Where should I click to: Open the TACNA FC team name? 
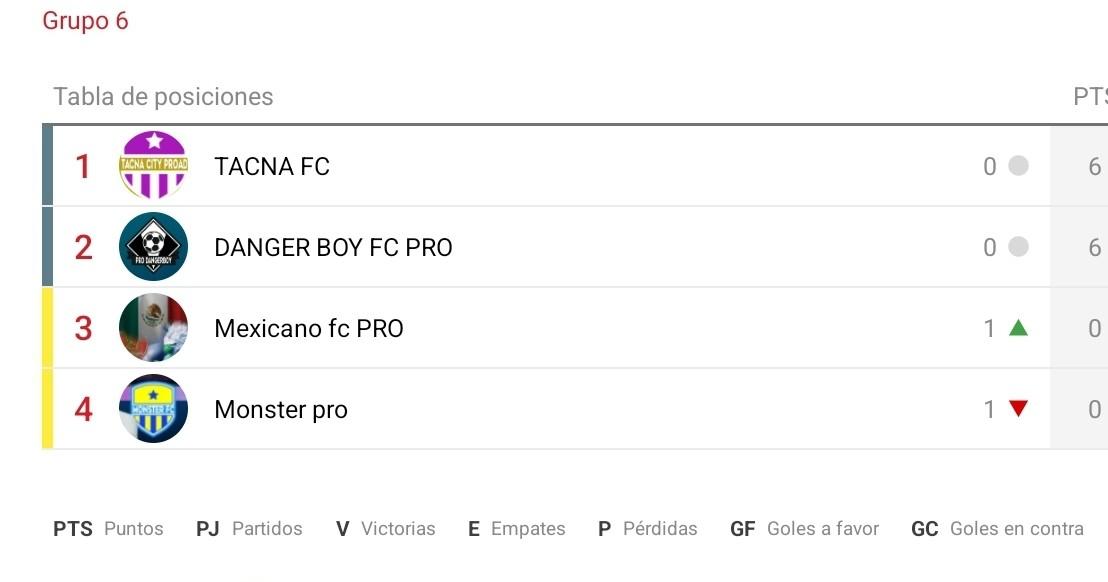click(x=272, y=166)
